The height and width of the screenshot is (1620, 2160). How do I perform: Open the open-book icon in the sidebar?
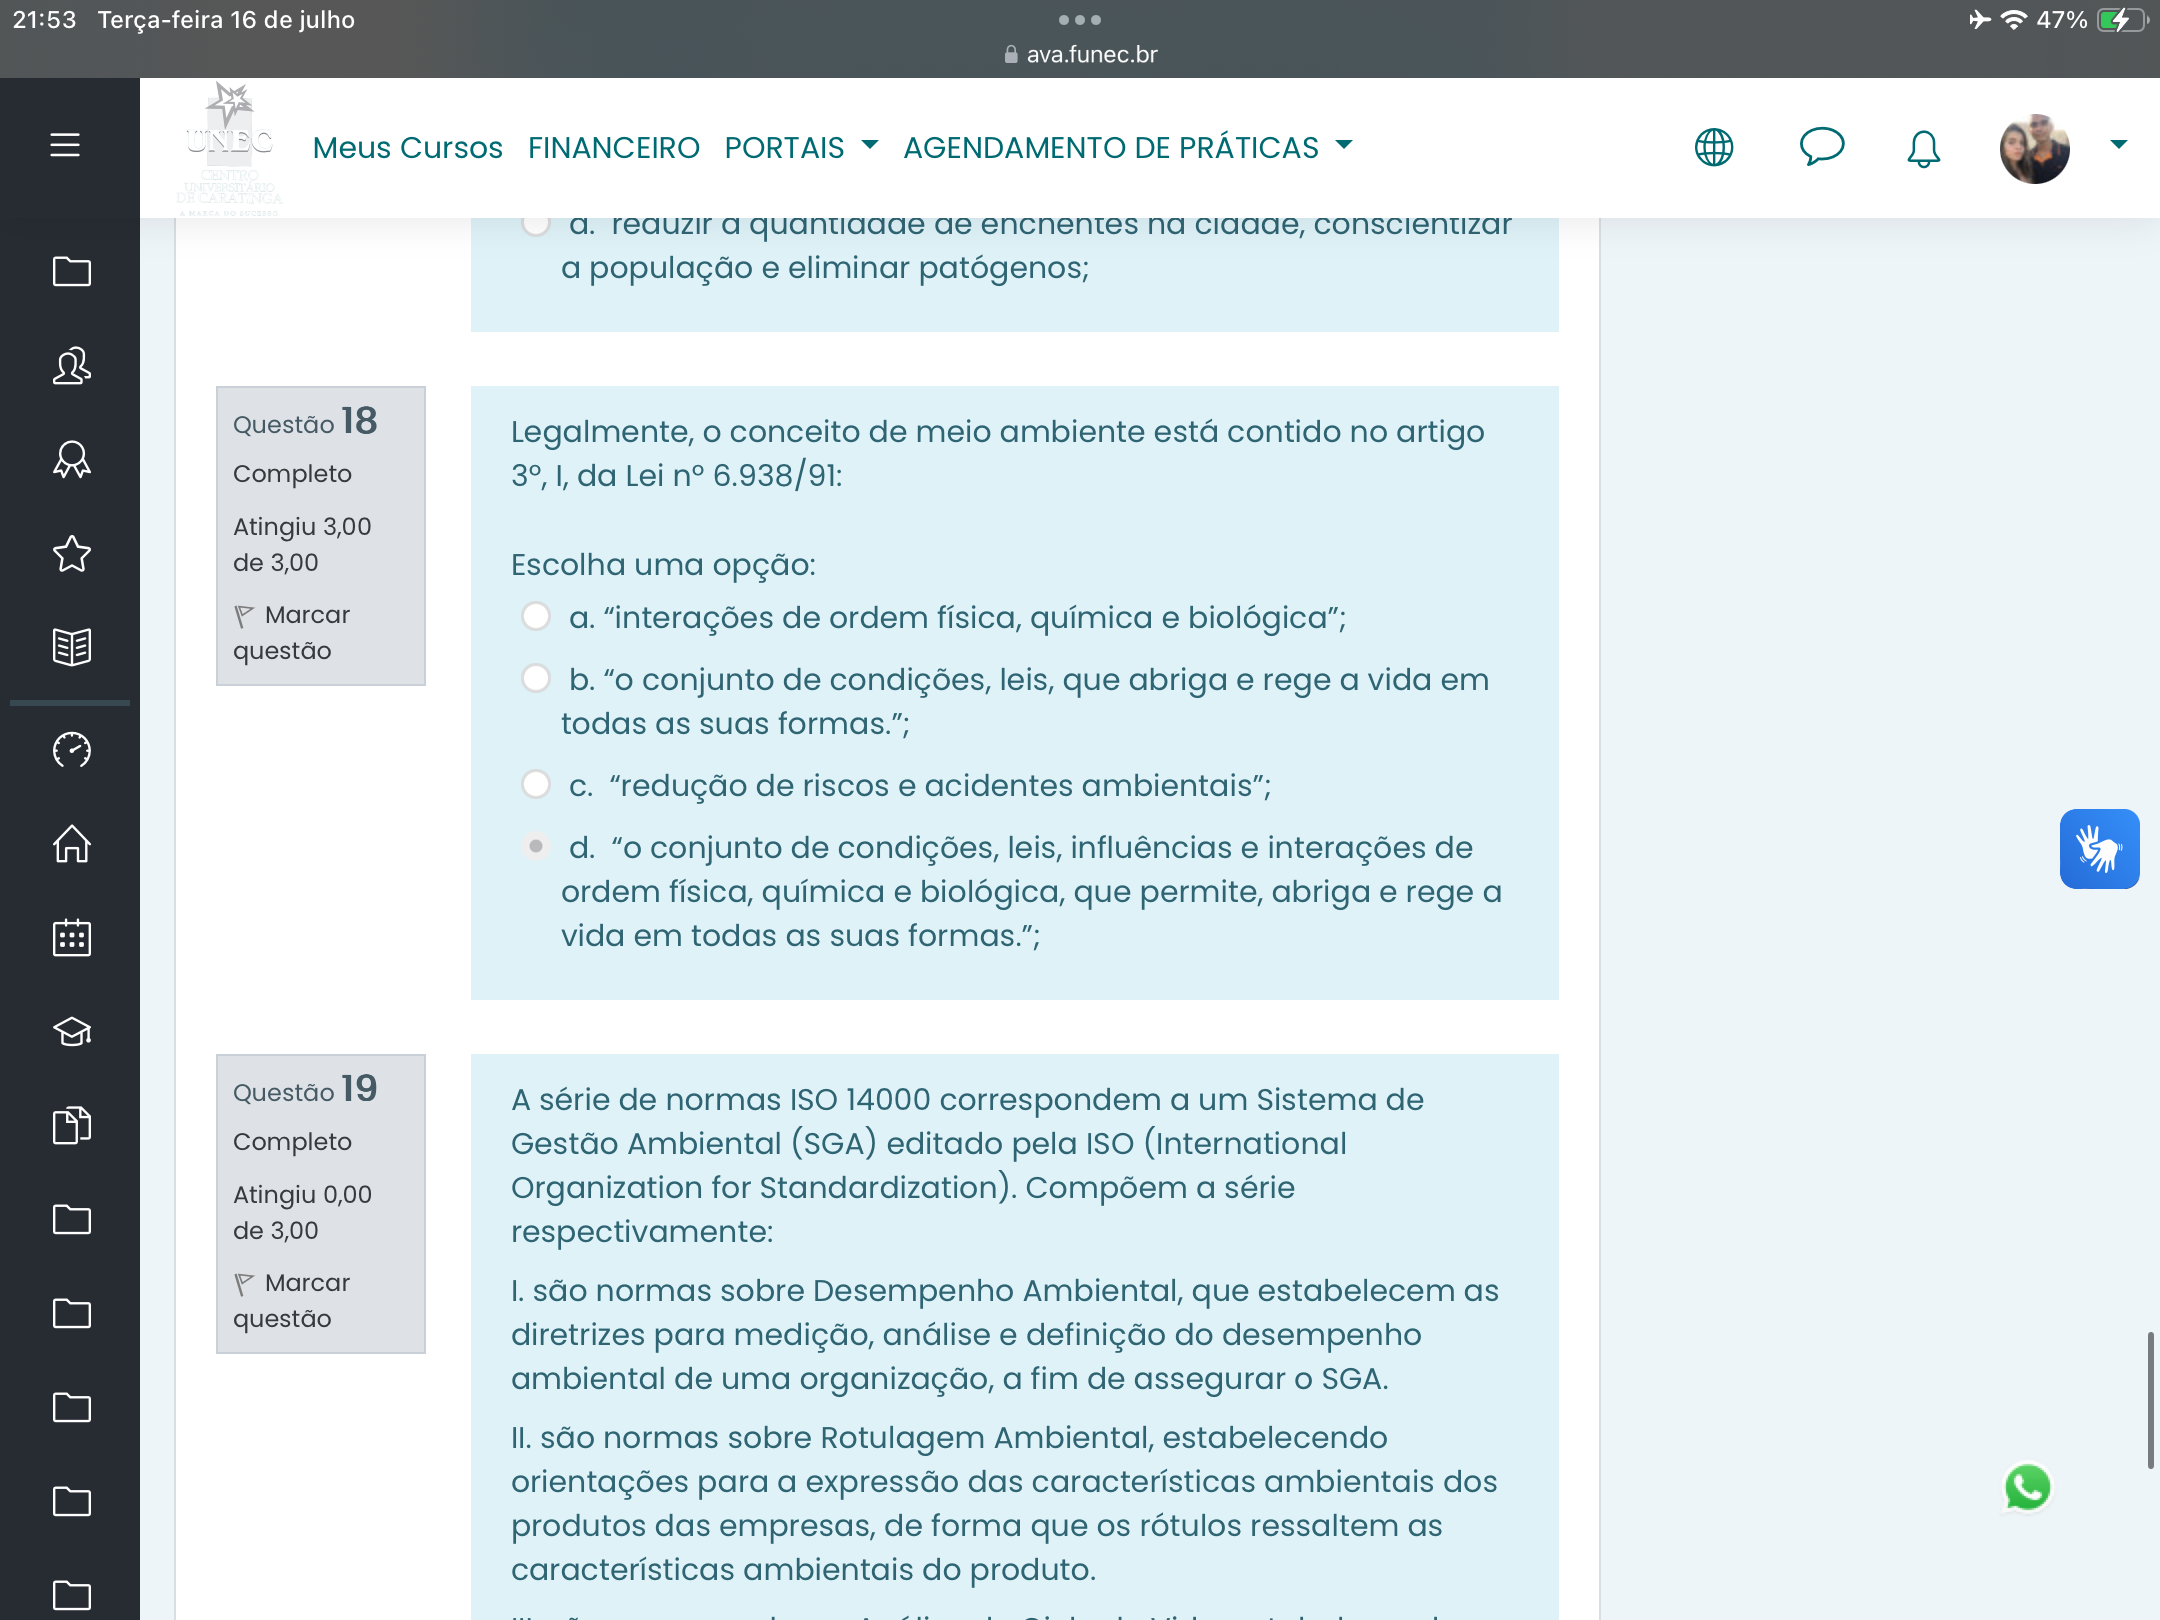71,647
